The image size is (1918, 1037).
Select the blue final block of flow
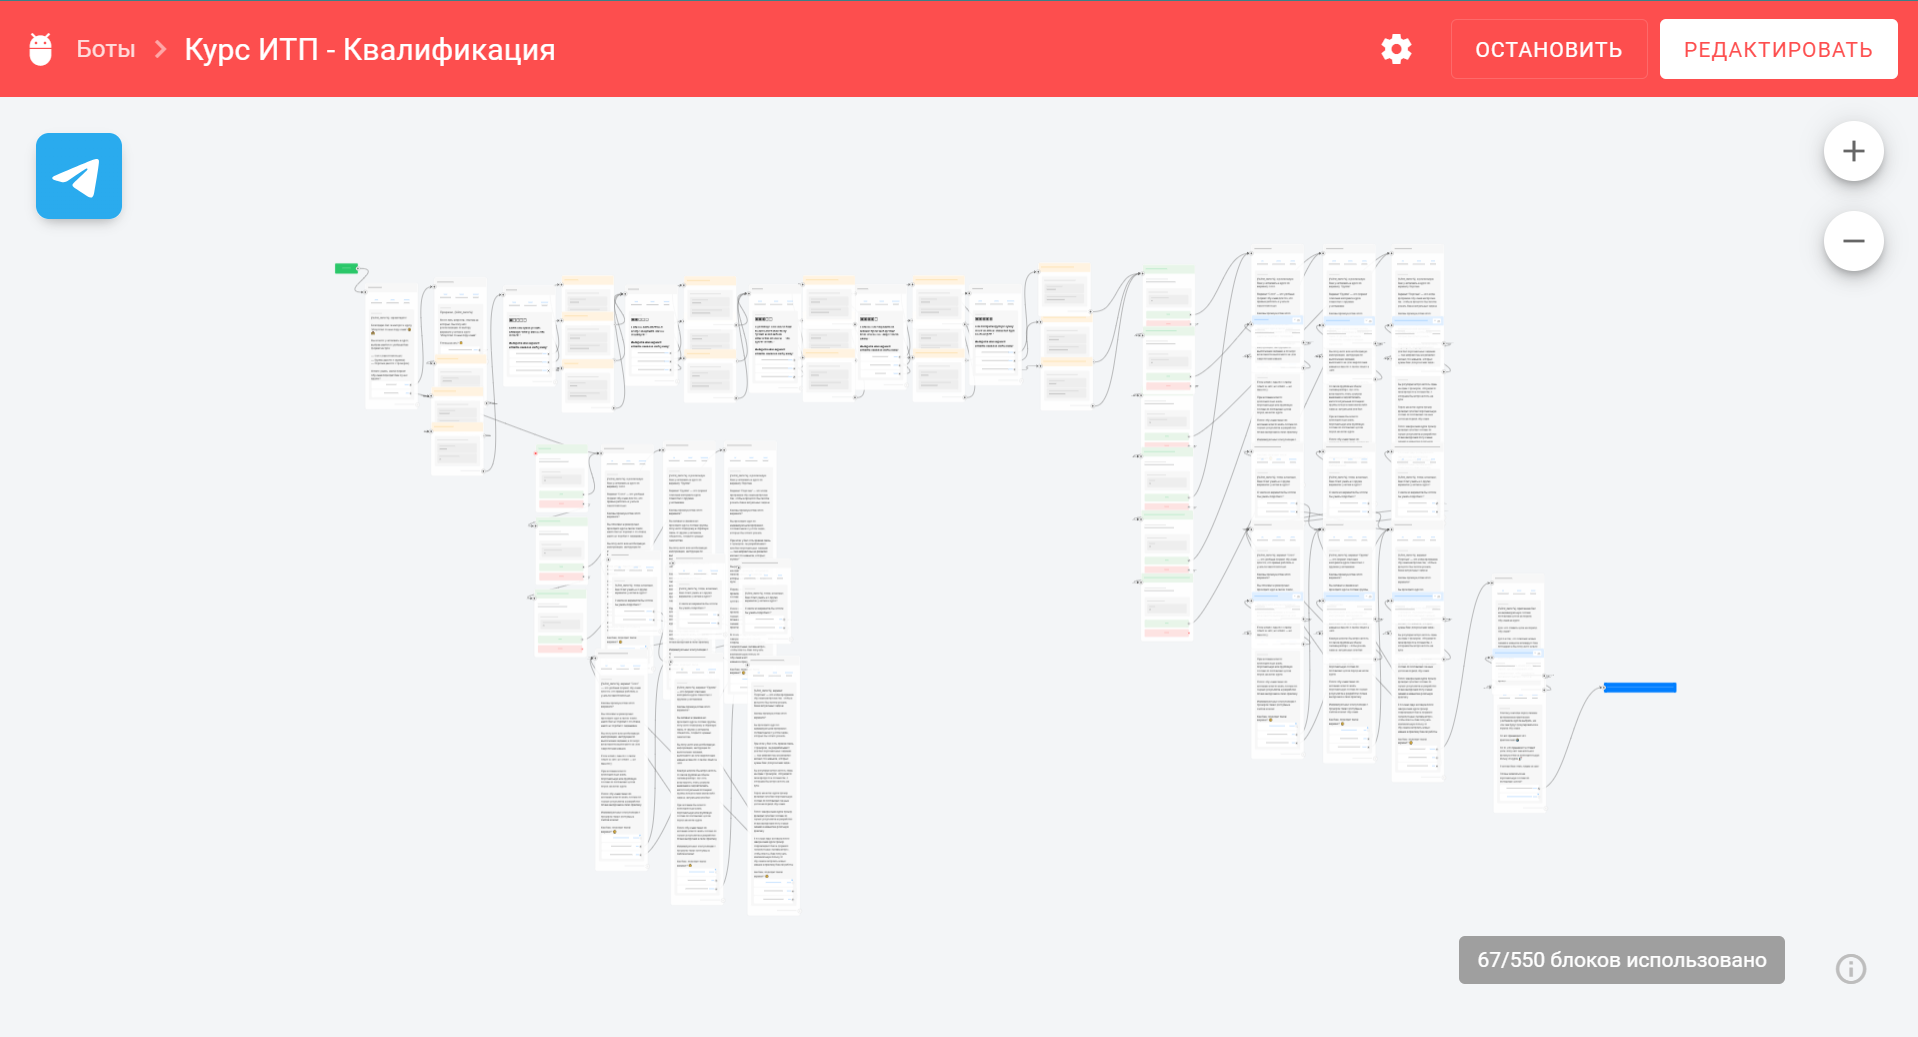pos(1639,687)
